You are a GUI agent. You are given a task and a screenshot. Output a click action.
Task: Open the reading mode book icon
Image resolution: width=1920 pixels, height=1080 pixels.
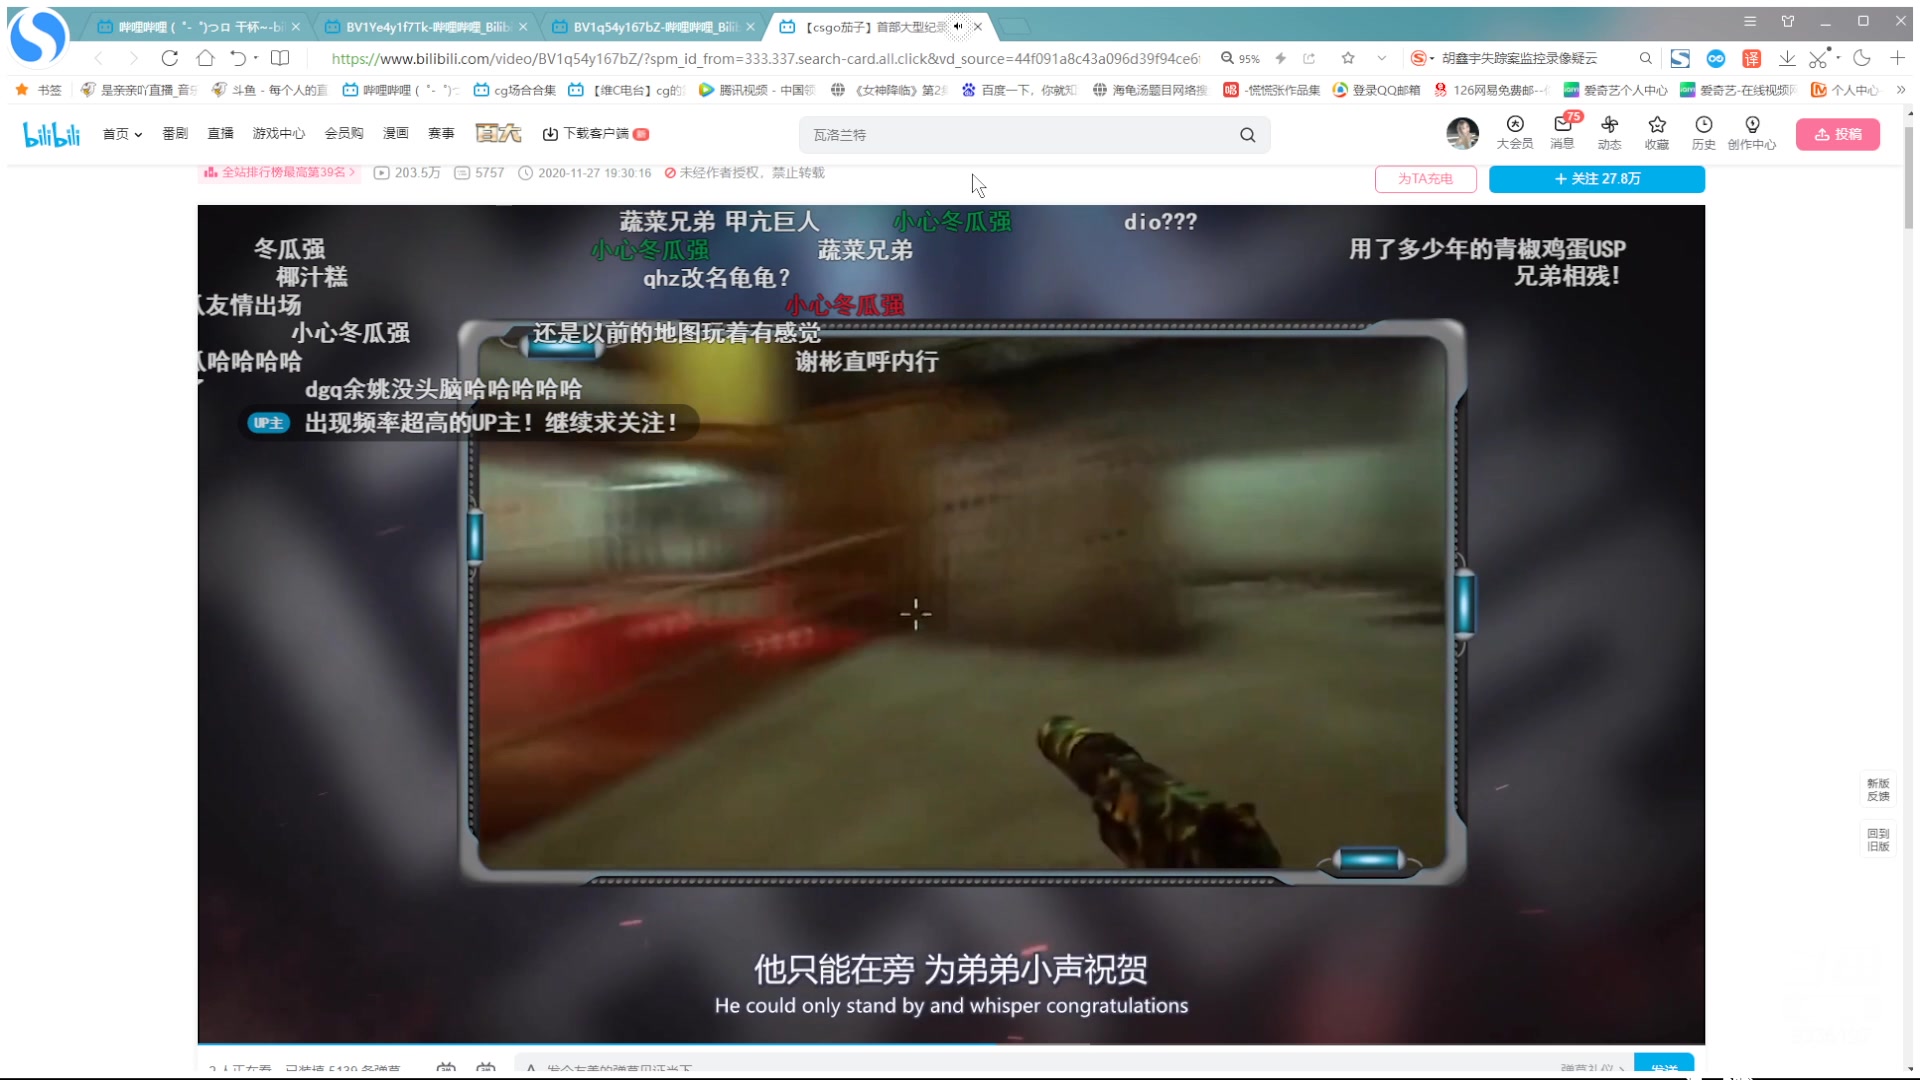click(x=280, y=58)
